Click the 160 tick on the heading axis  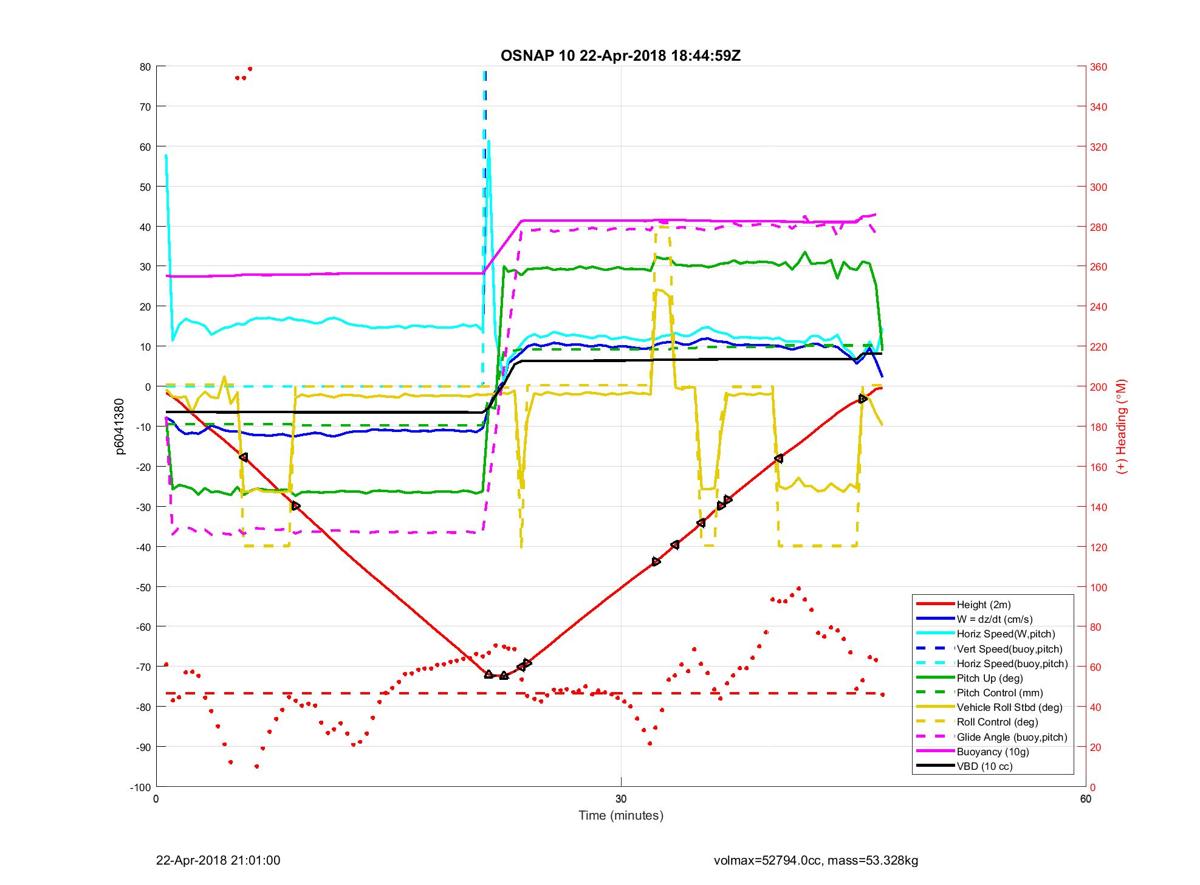pyautogui.click(x=1100, y=467)
